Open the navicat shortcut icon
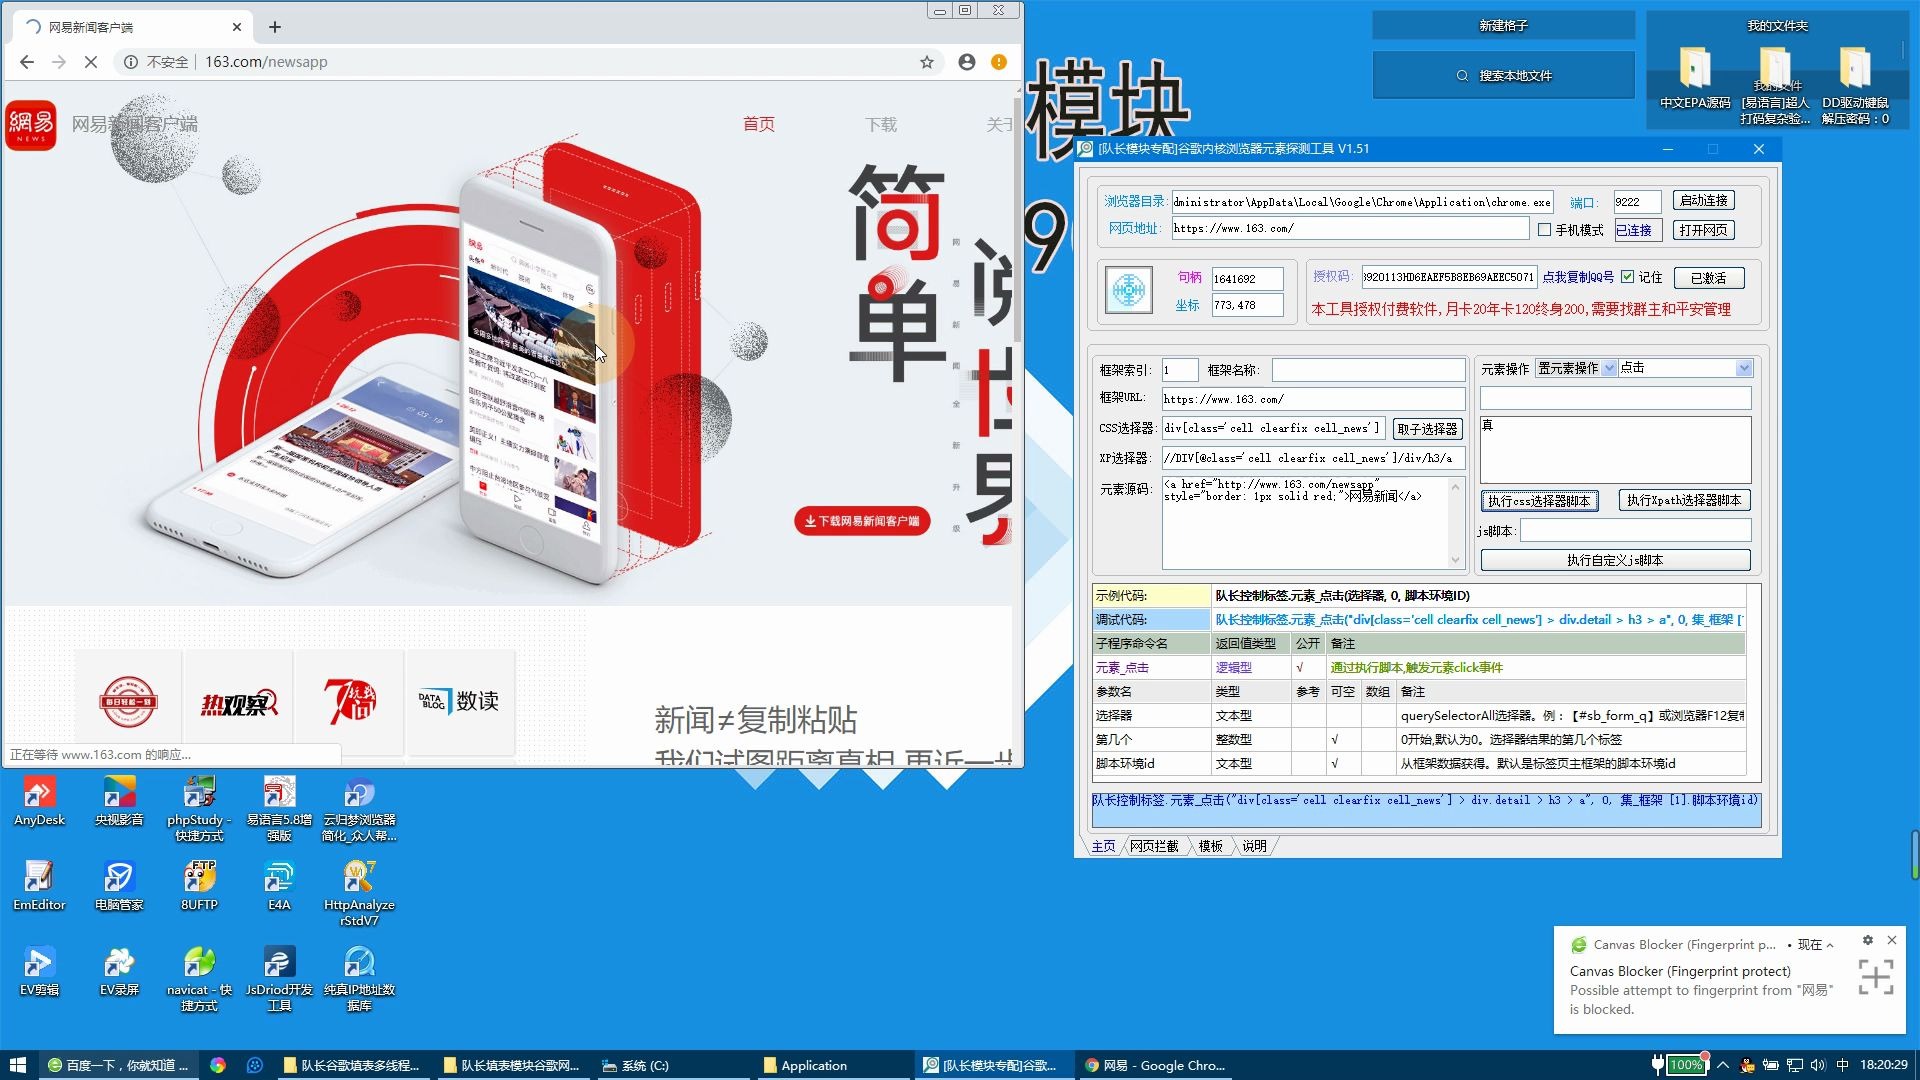This screenshot has height=1080, width=1920. pyautogui.click(x=199, y=979)
